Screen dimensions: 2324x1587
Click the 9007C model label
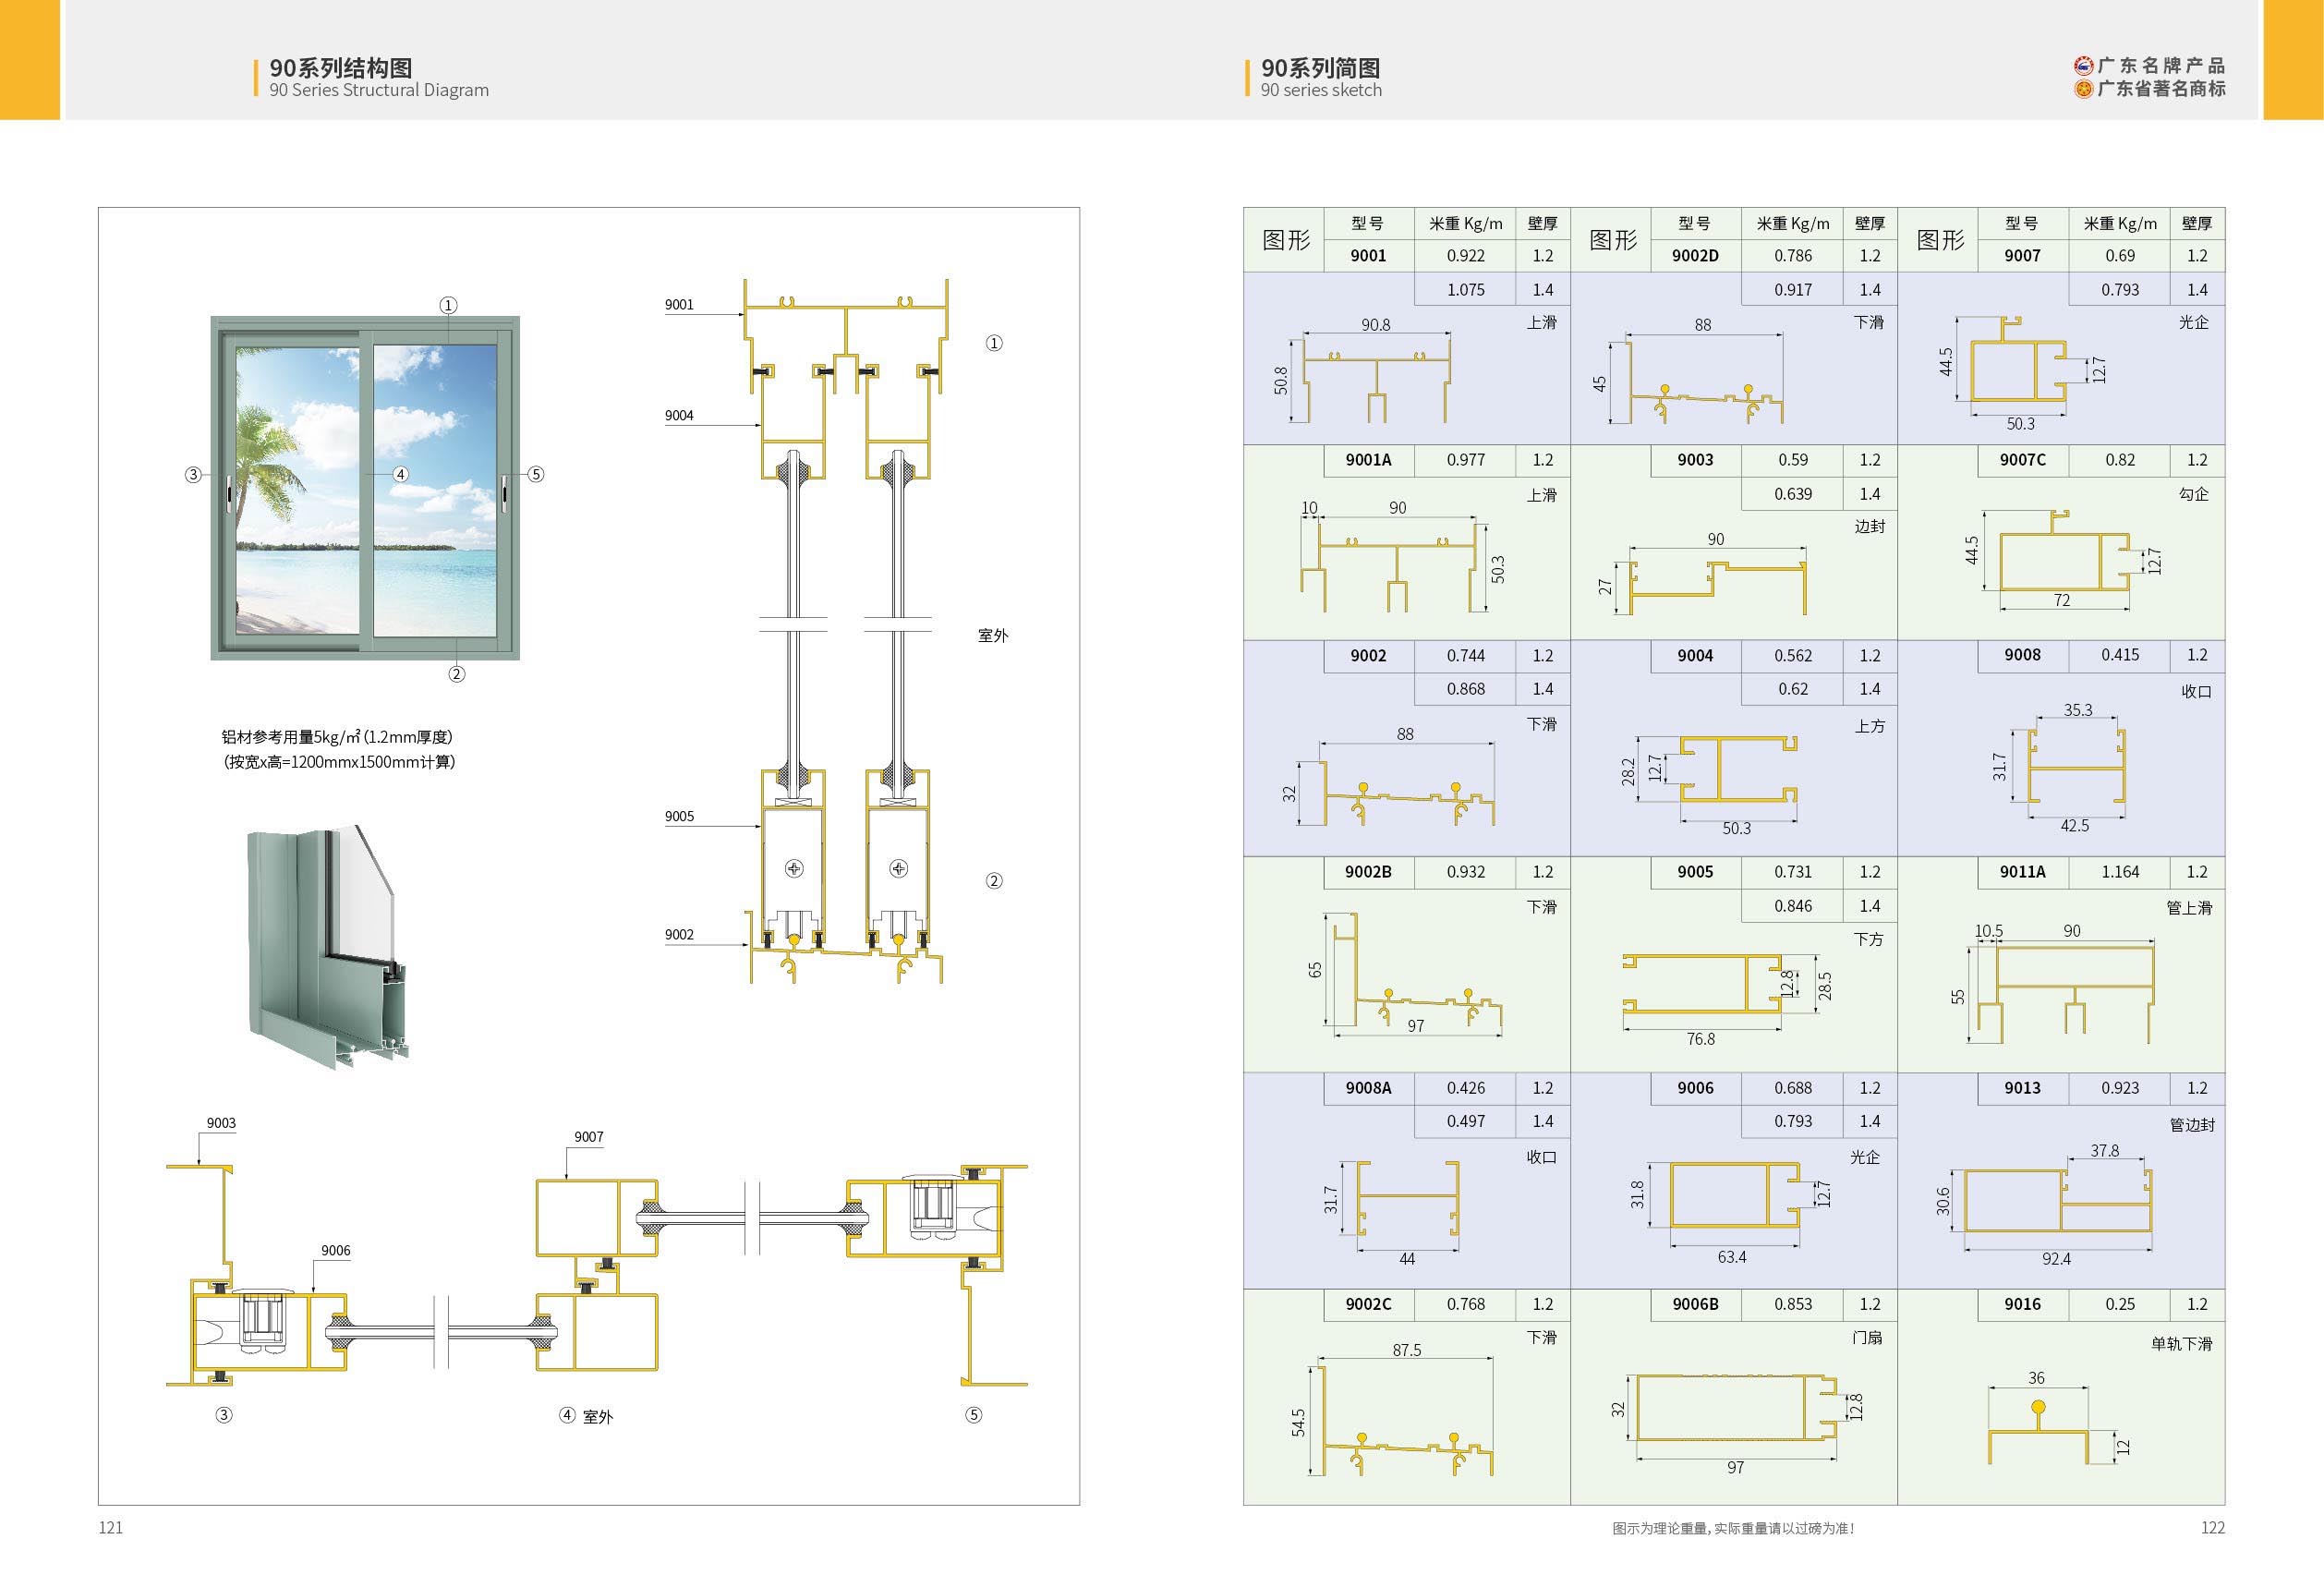pos(2022,460)
